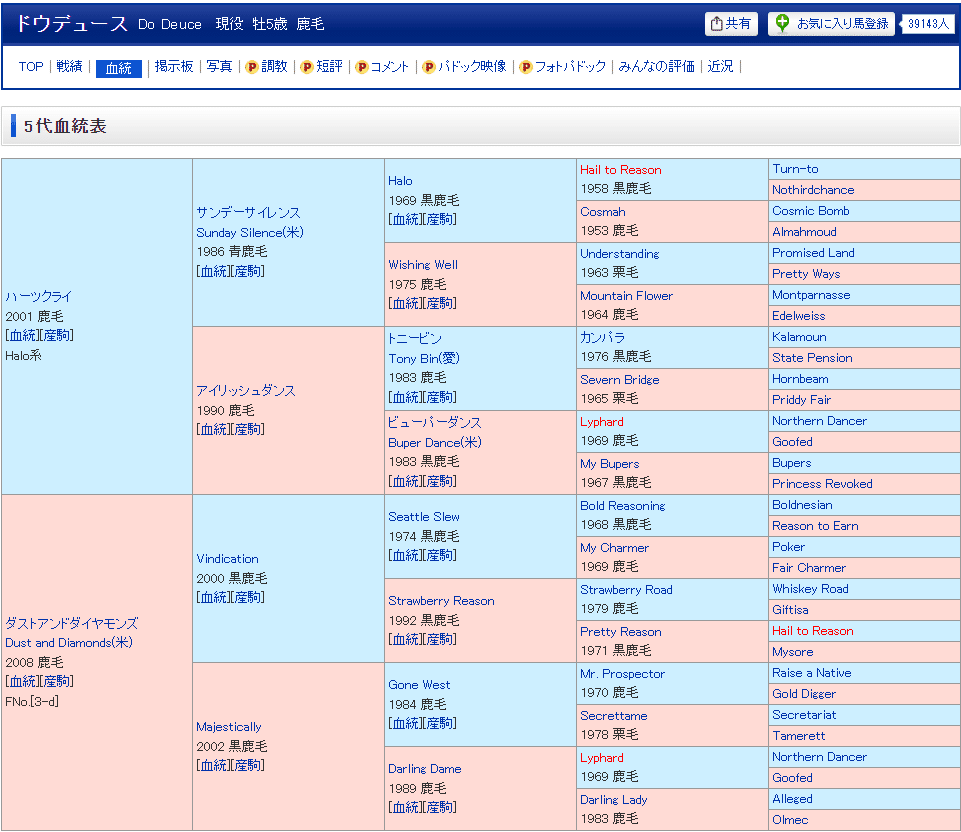This screenshot has height=832, width=961.
Task: Click 血統 link under ハーツクライ
Action: (x=22, y=336)
